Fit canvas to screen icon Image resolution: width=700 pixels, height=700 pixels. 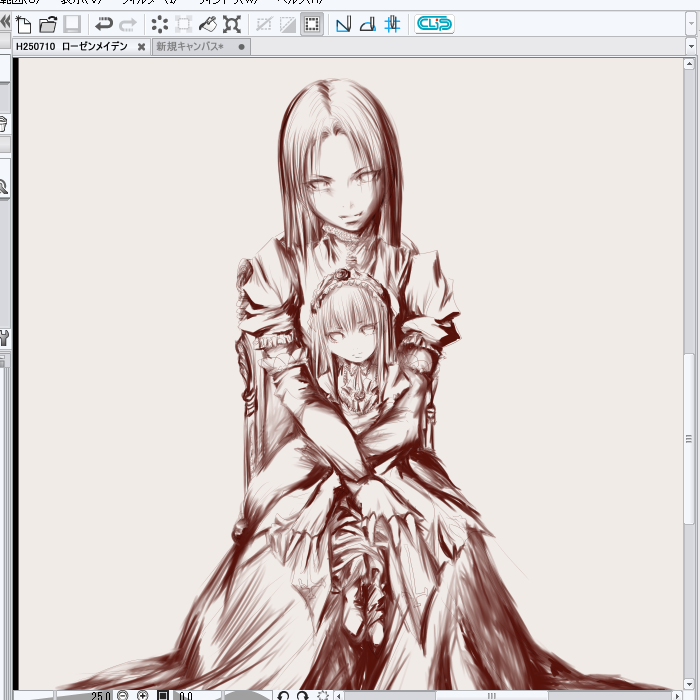163,696
